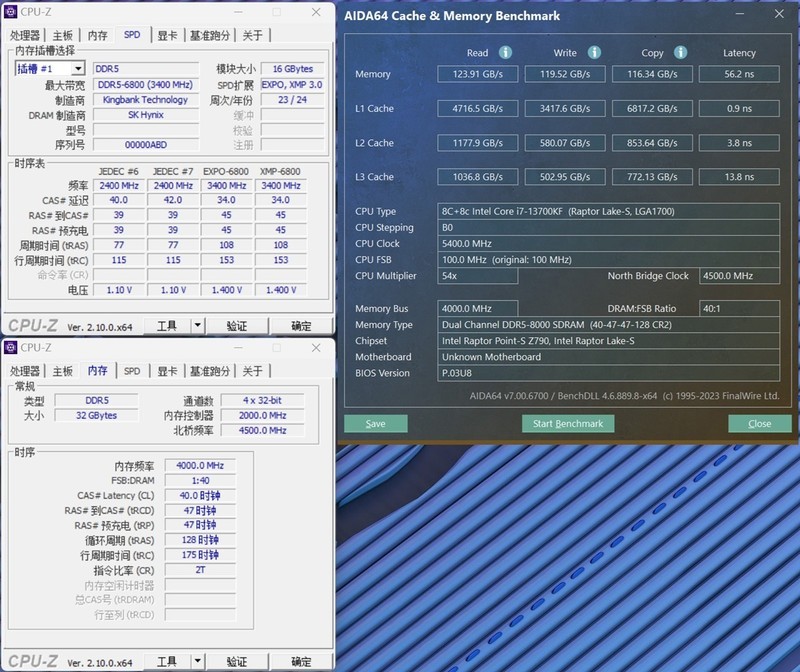
Task: Click the info icon next to Copy
Action: [x=680, y=52]
